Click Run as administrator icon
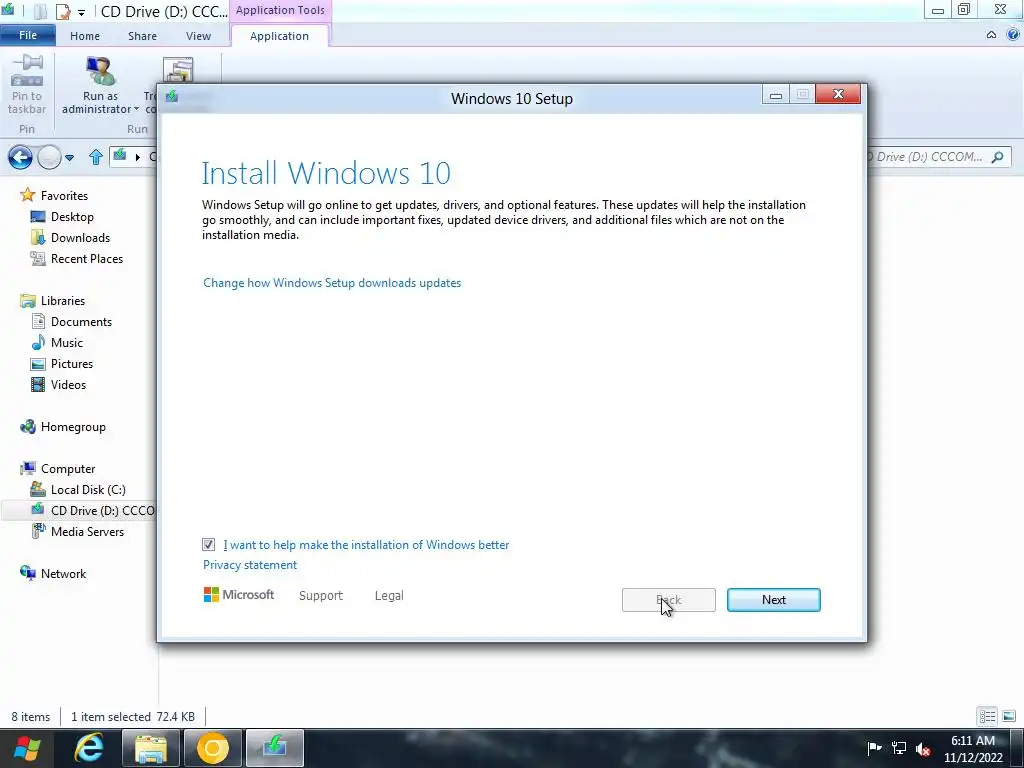The image size is (1024, 768). [100, 72]
